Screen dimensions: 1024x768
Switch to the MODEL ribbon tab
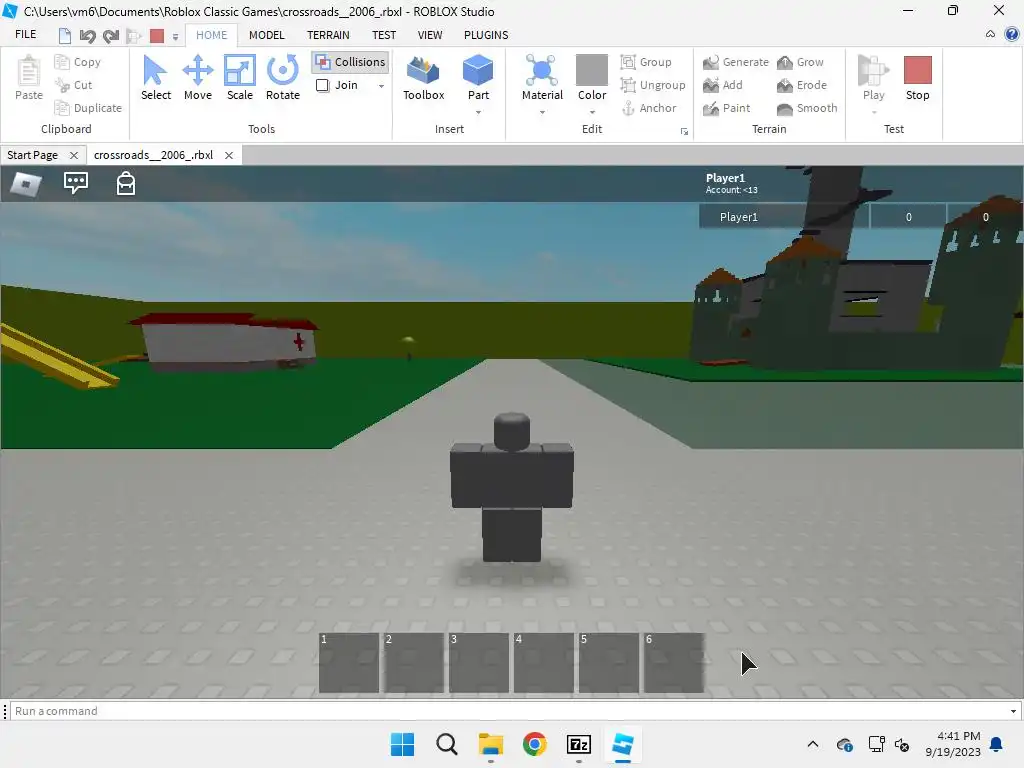tap(266, 35)
